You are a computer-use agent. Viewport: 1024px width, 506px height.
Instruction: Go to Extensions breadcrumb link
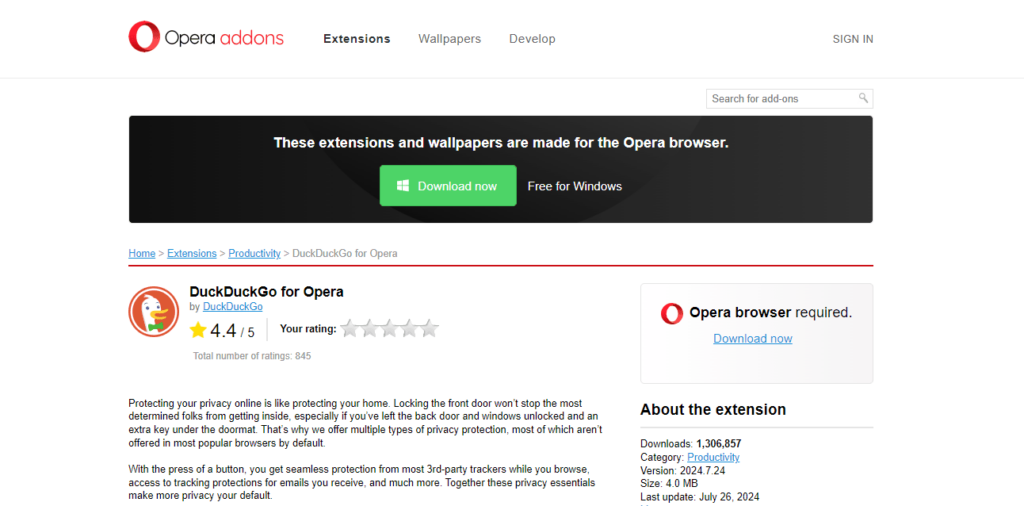[192, 253]
